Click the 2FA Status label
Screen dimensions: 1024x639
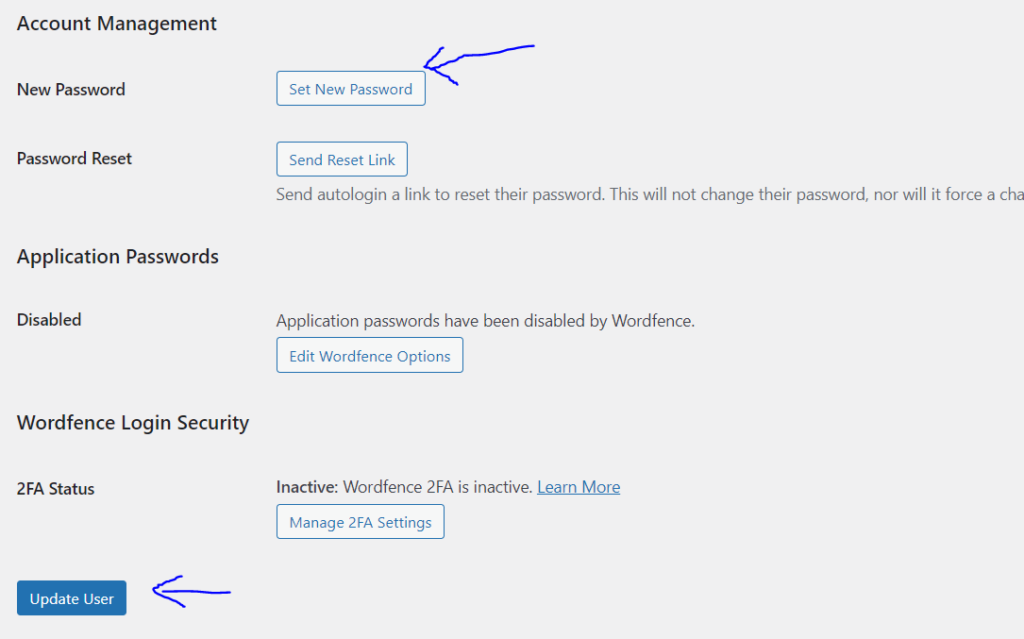tap(56, 489)
